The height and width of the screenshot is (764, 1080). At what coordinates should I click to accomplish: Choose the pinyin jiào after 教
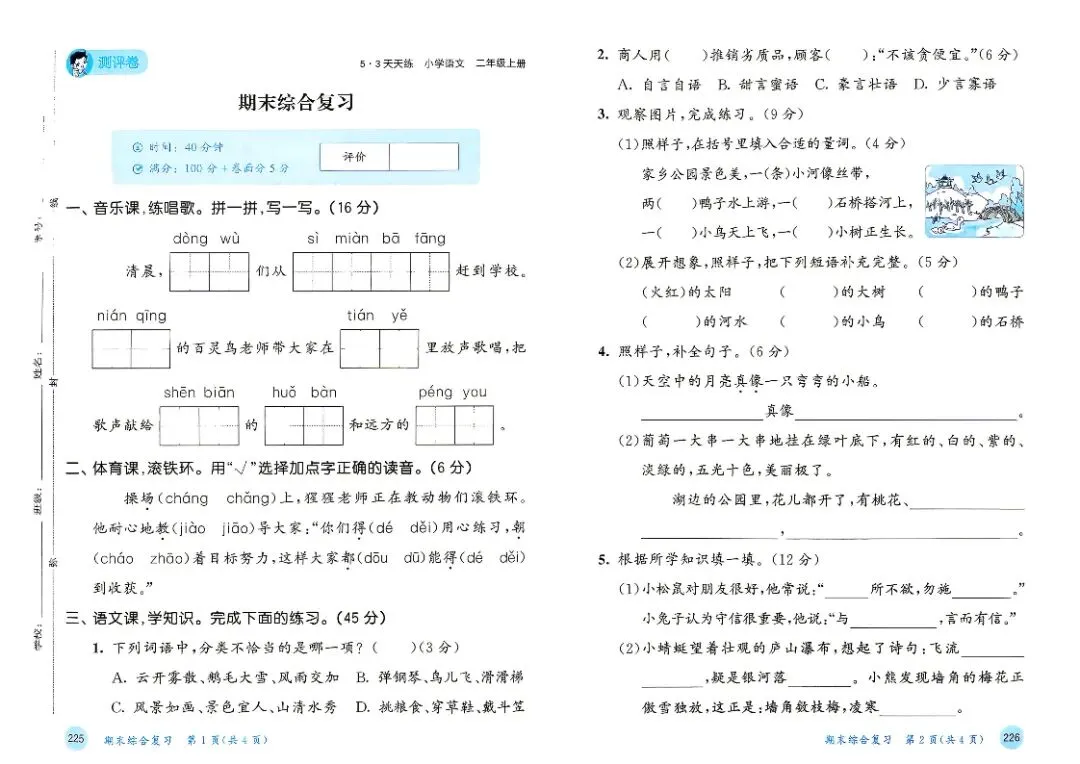coord(192,529)
